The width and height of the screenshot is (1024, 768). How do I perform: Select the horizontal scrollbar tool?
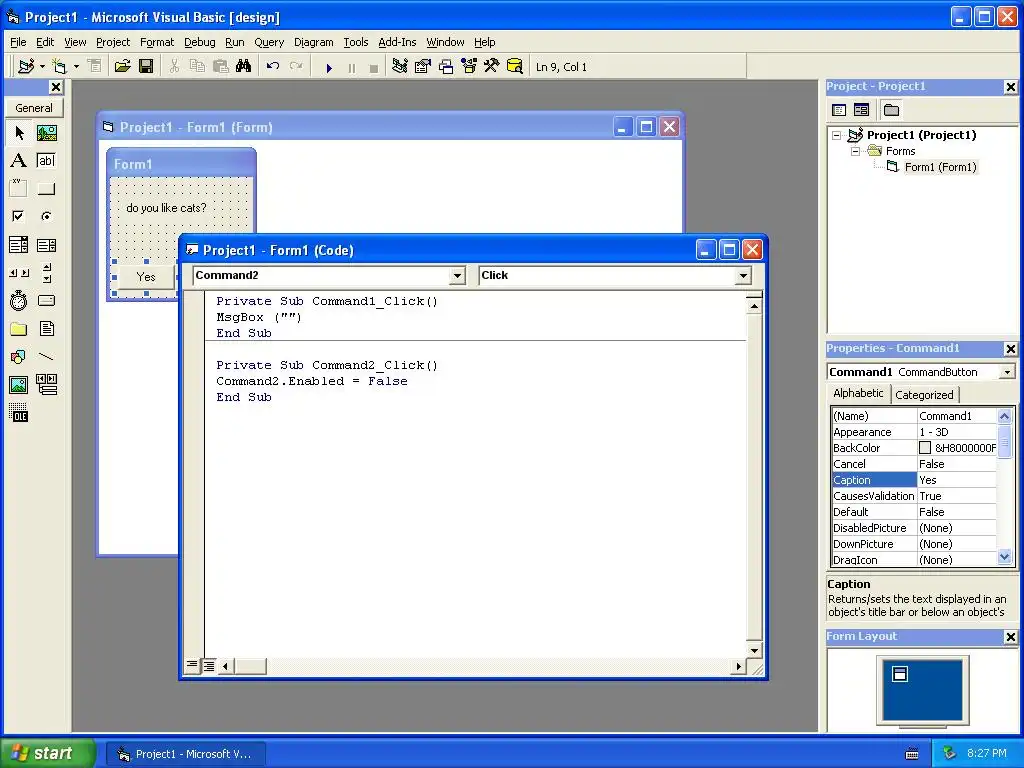tap(19, 273)
